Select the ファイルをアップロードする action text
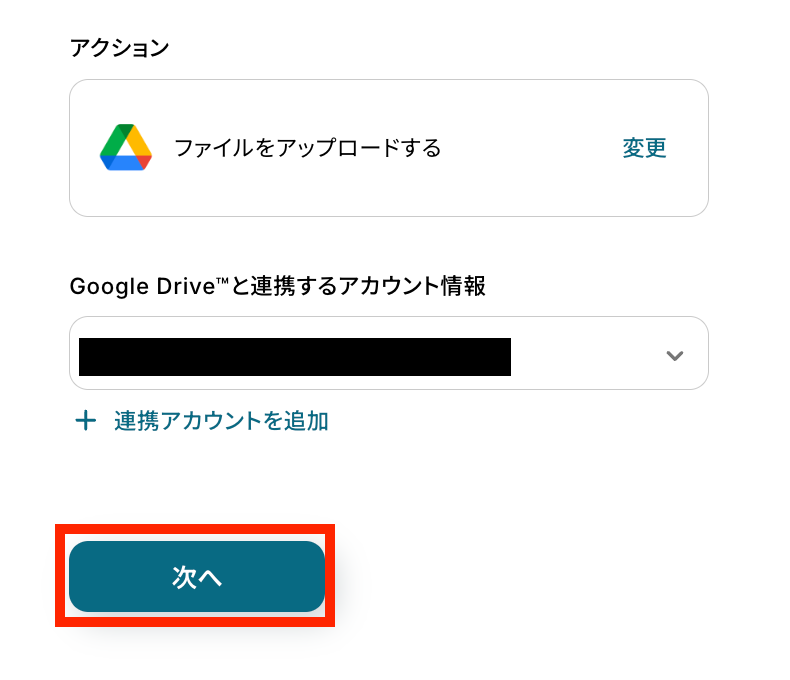This screenshot has width=790, height=680. (x=307, y=148)
